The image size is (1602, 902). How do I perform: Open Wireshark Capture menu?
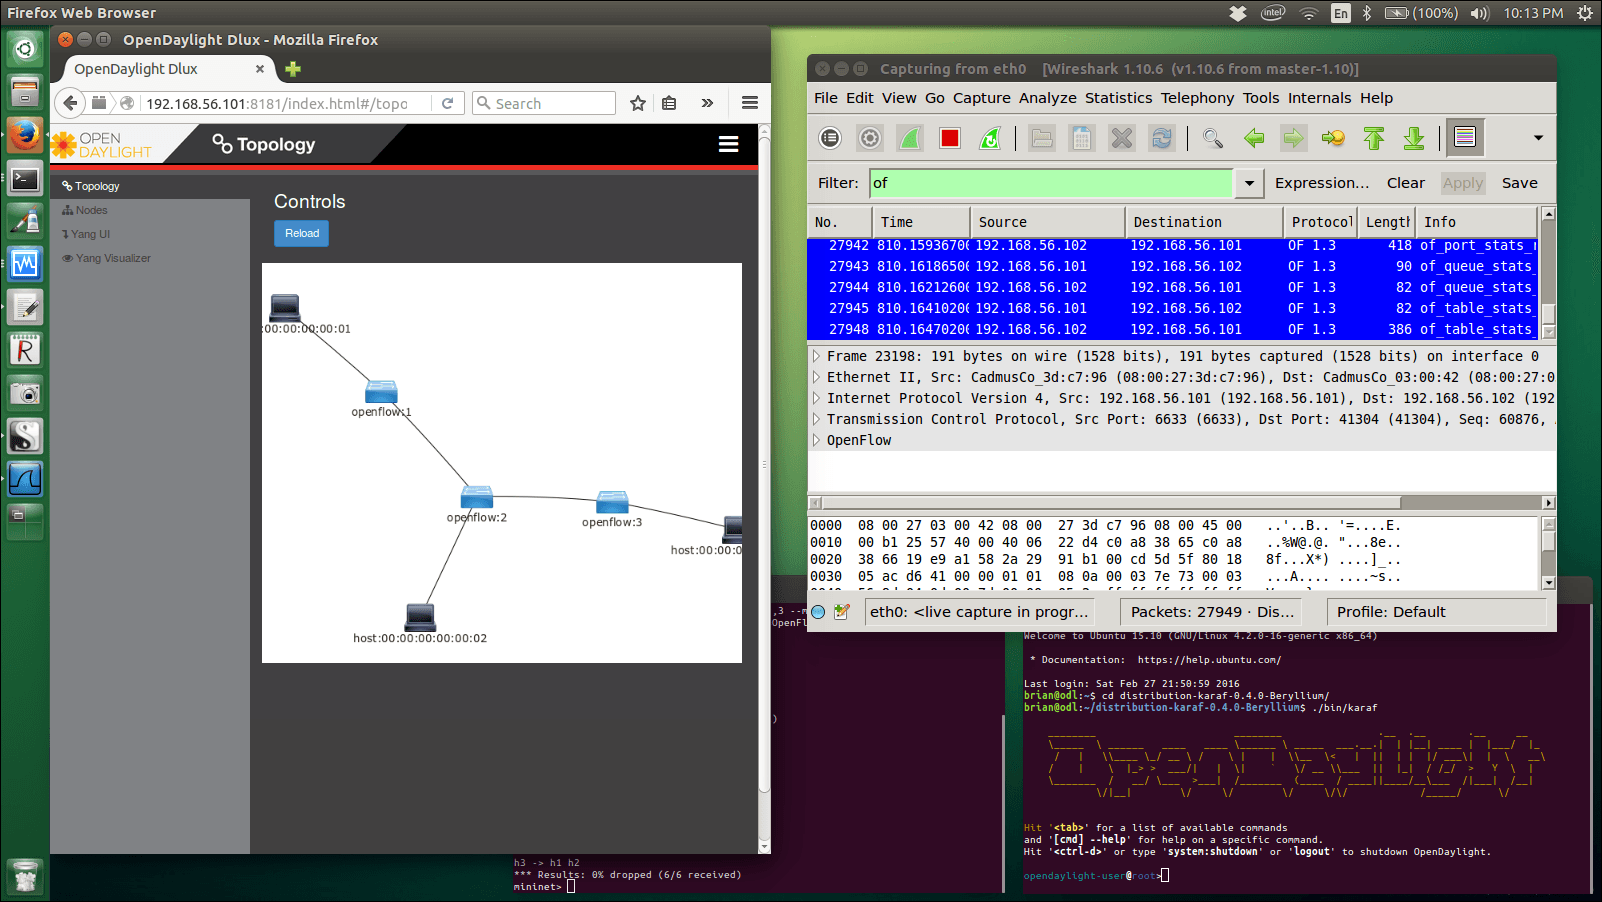click(x=981, y=98)
